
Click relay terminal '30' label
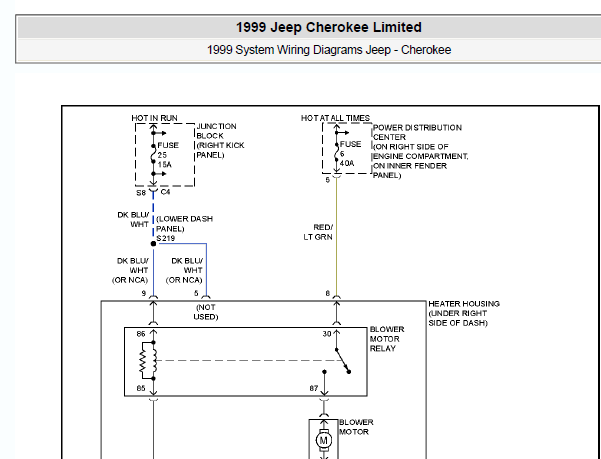pos(327,334)
